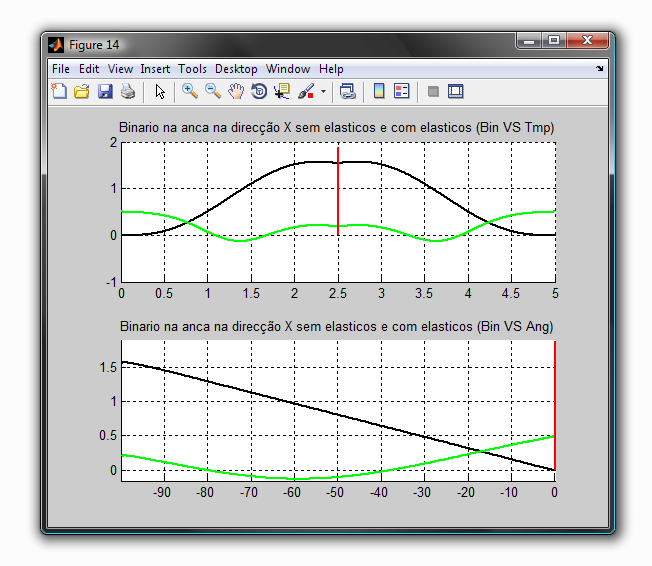
Task: Click Show Plot Tools and Dock Figure
Action: click(456, 92)
